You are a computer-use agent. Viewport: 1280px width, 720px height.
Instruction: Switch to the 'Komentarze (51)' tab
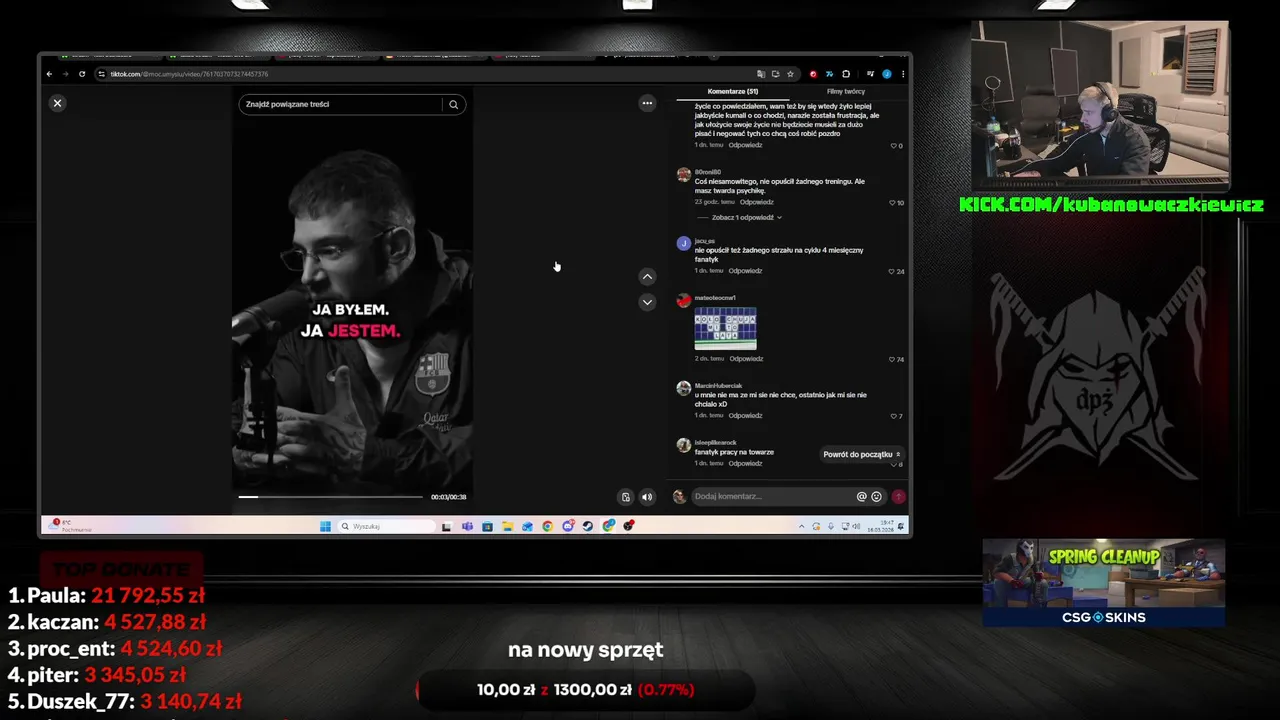[x=733, y=91]
